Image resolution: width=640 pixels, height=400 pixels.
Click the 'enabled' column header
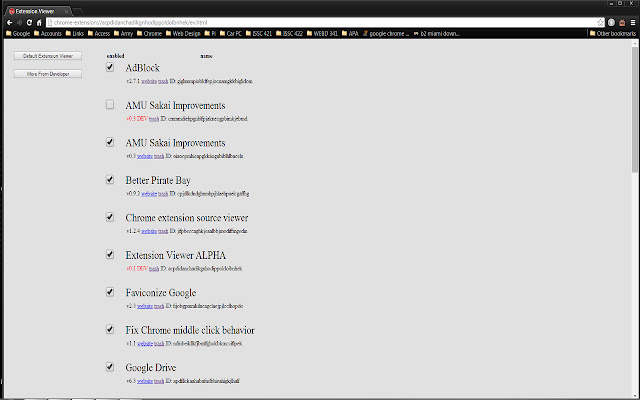pyautogui.click(x=116, y=56)
